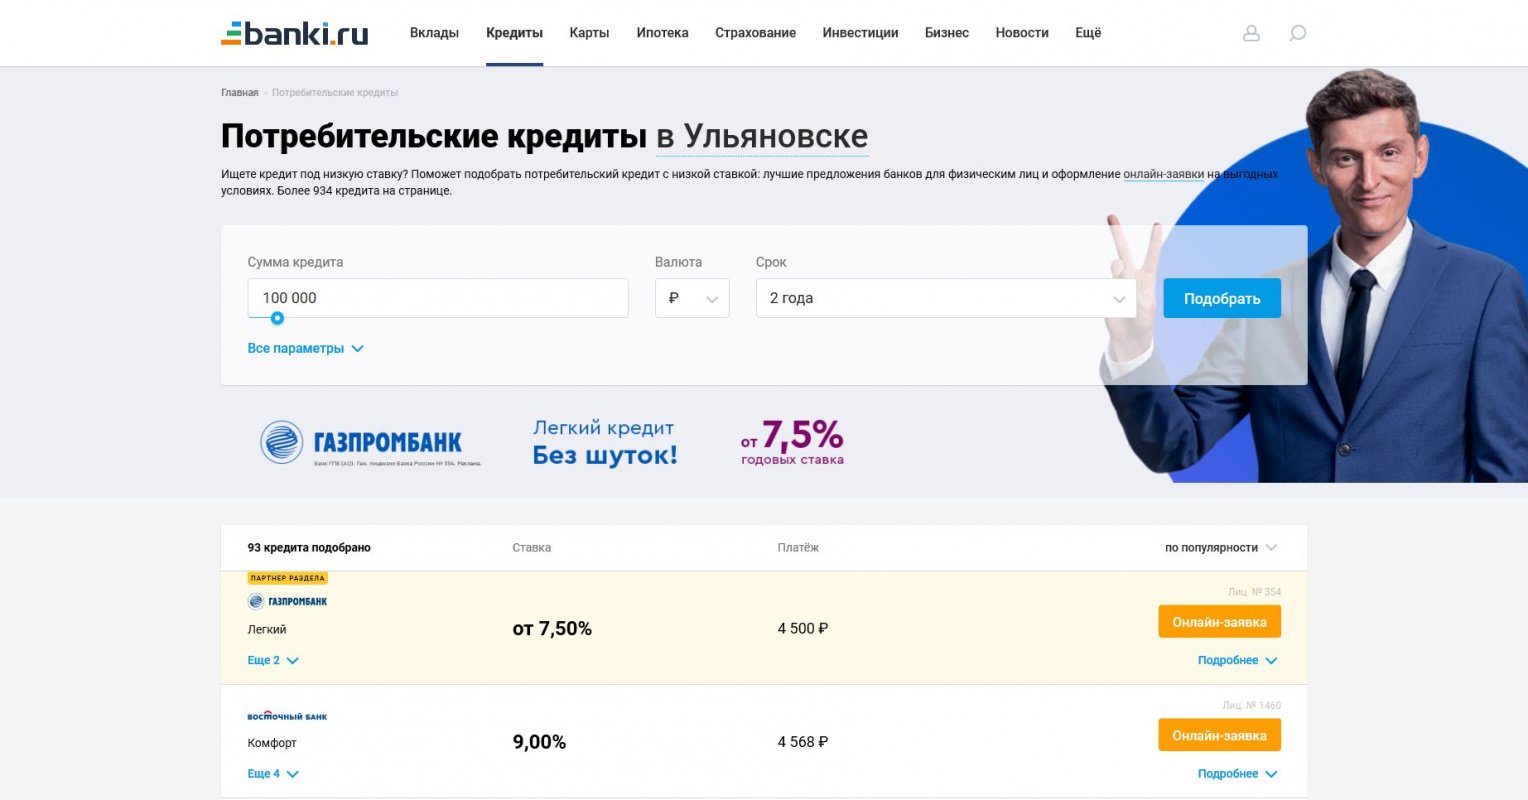Expand Подробнее for Восточный Комфорт loan
Image resolution: width=1528 pixels, height=800 pixels.
point(1237,774)
